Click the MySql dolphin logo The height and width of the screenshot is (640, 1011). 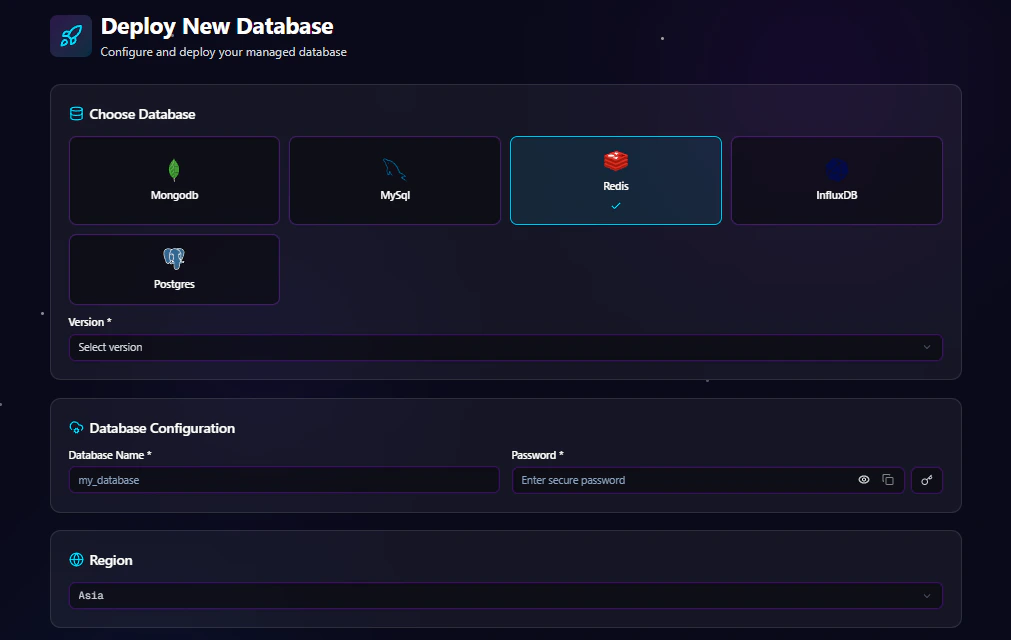tap(394, 170)
